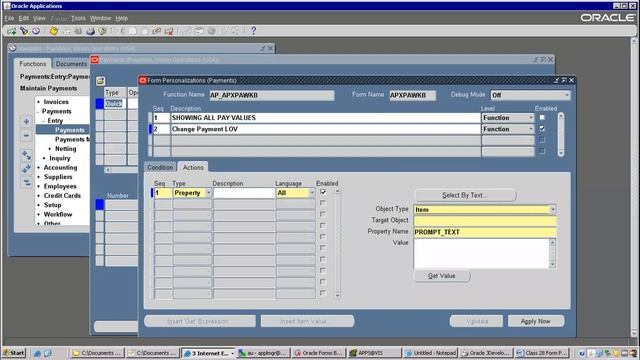Click the actions list vertical scrollbar
The height and width of the screenshot is (360, 640).
tap(338, 243)
